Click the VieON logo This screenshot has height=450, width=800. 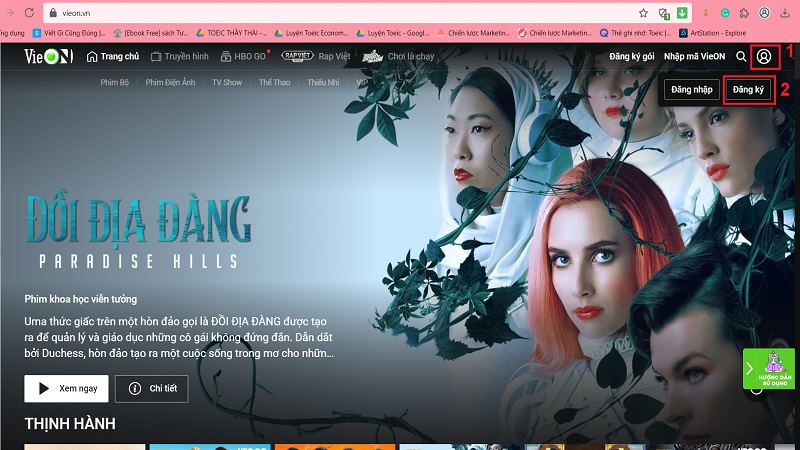[x=49, y=57]
